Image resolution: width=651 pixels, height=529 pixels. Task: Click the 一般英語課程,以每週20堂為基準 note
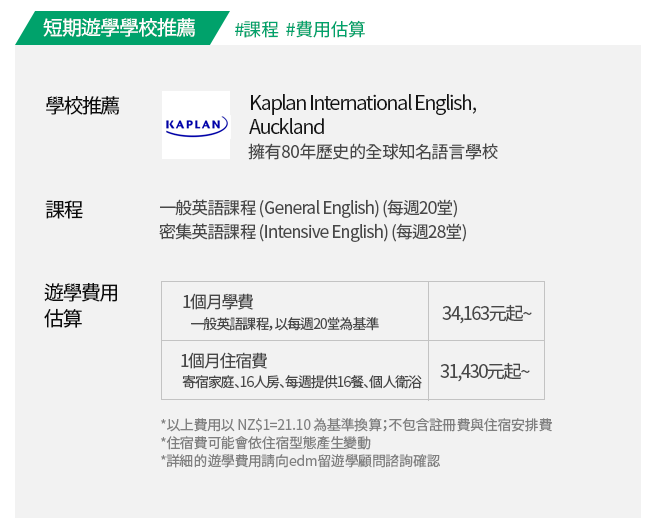click(284, 324)
